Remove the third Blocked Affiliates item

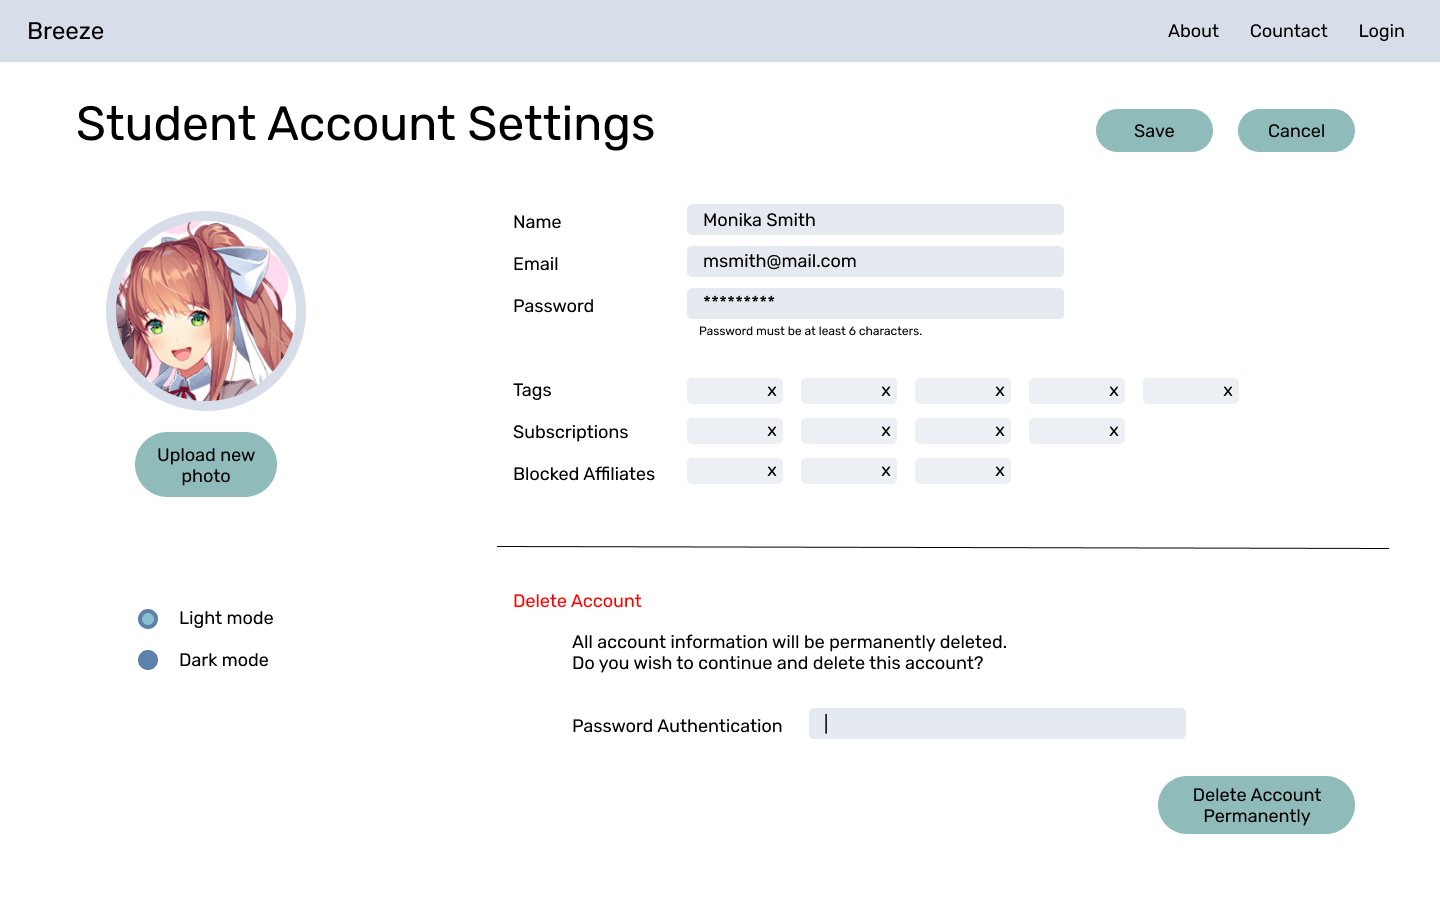pyautogui.click(x=999, y=471)
